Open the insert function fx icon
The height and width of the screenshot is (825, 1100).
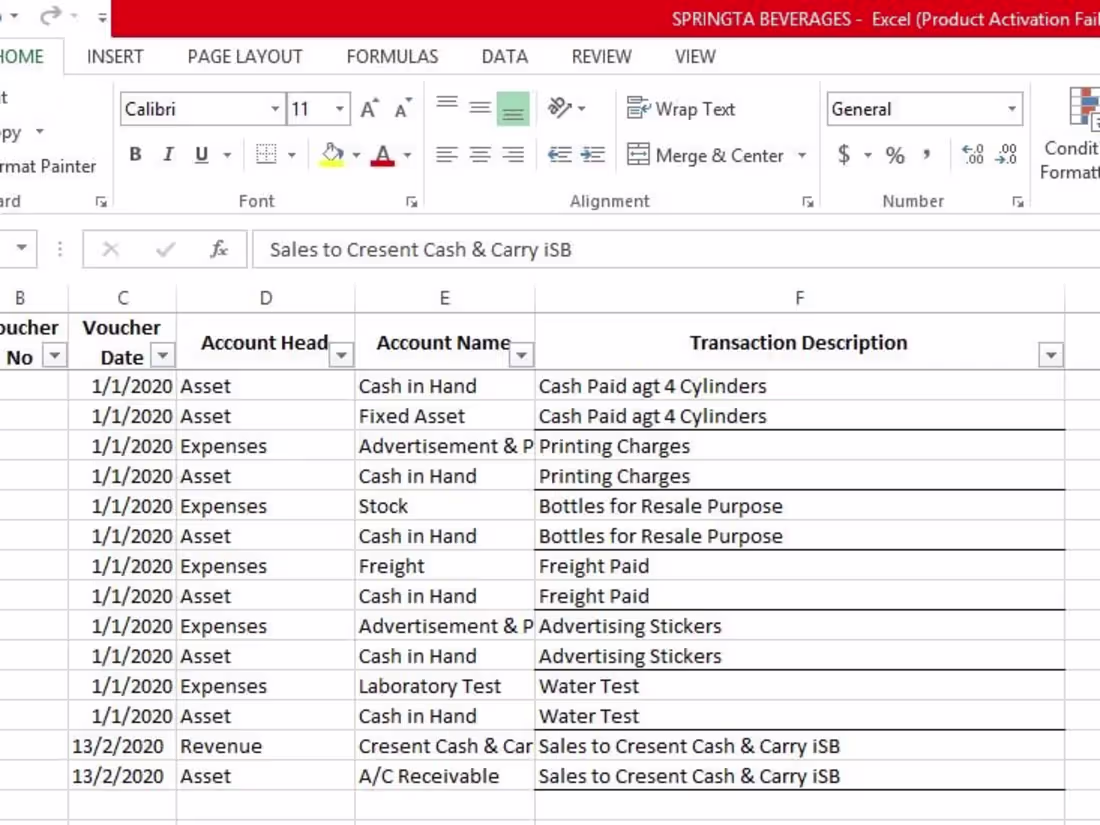(x=219, y=249)
